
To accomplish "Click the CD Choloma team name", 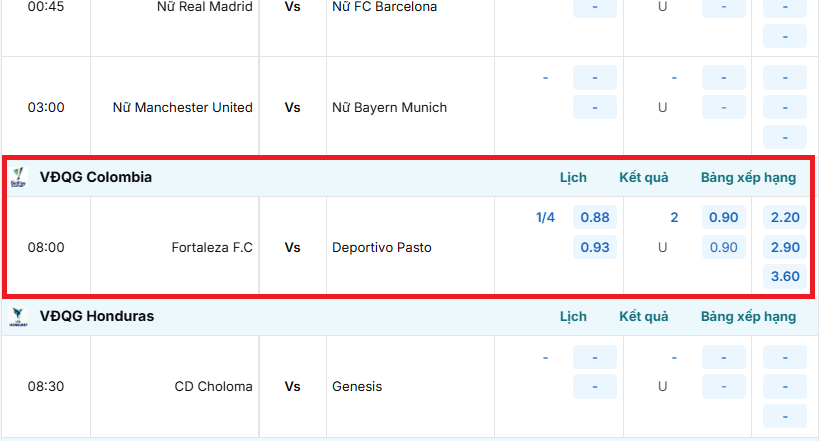I will (x=213, y=386).
